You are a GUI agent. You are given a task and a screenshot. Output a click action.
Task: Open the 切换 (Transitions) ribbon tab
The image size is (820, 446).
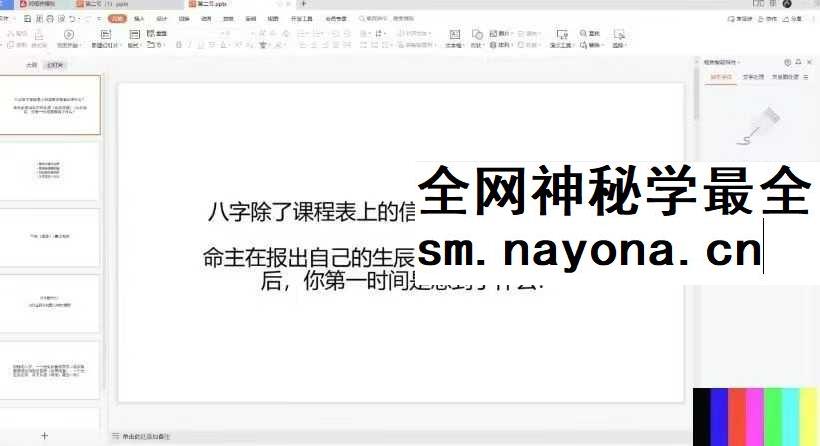184,19
